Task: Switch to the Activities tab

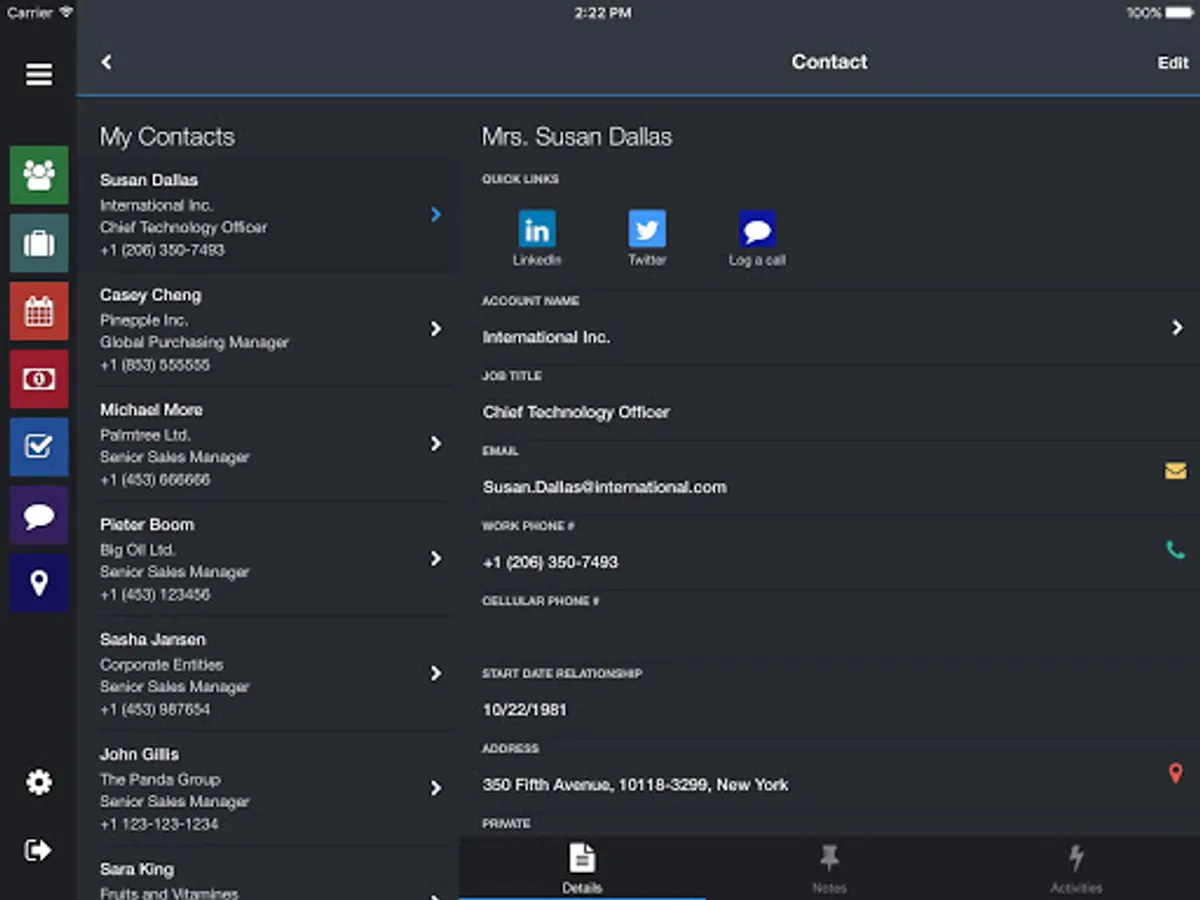Action: [x=1076, y=868]
